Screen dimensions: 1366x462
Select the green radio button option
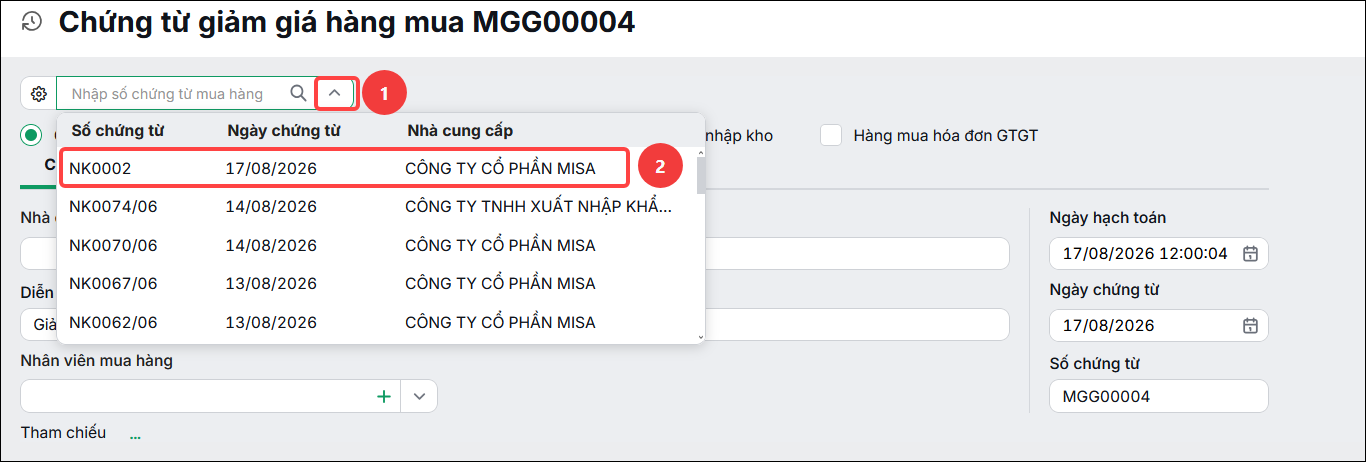31,135
